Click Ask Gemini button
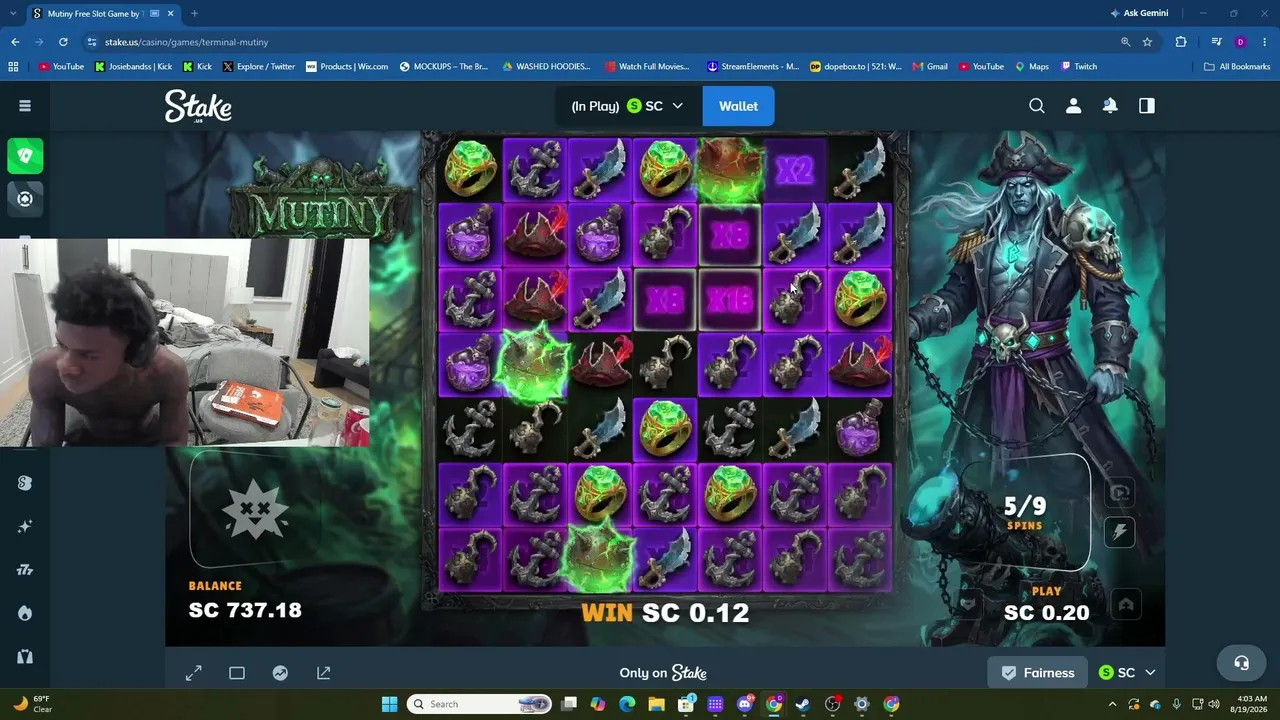Viewport: 1280px width, 720px height. coord(1138,13)
